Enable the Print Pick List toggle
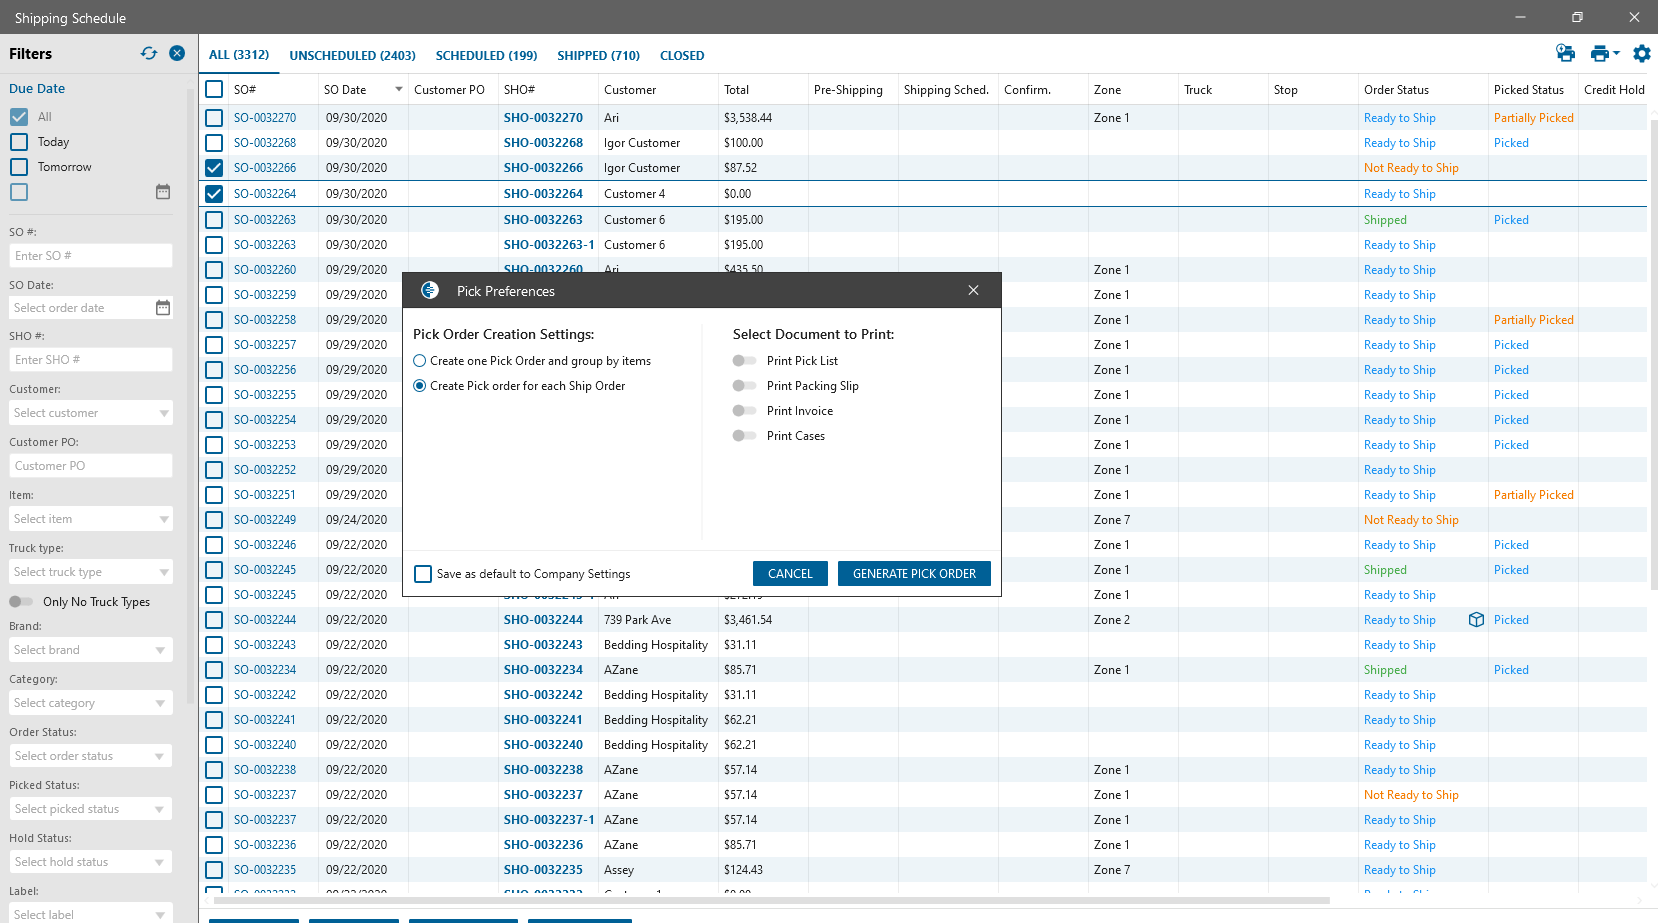1658x923 pixels. pos(744,361)
